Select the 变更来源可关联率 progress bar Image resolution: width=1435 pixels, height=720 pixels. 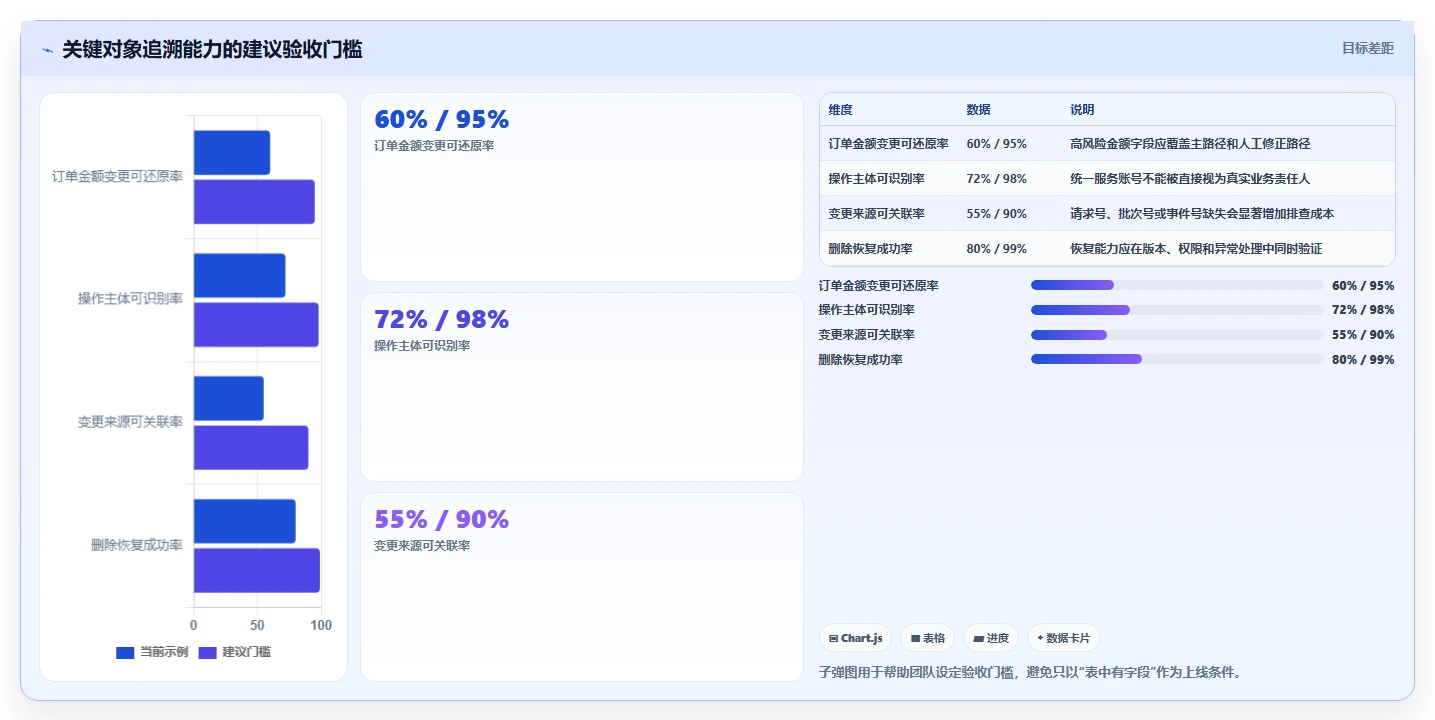pyautogui.click(x=1177, y=335)
